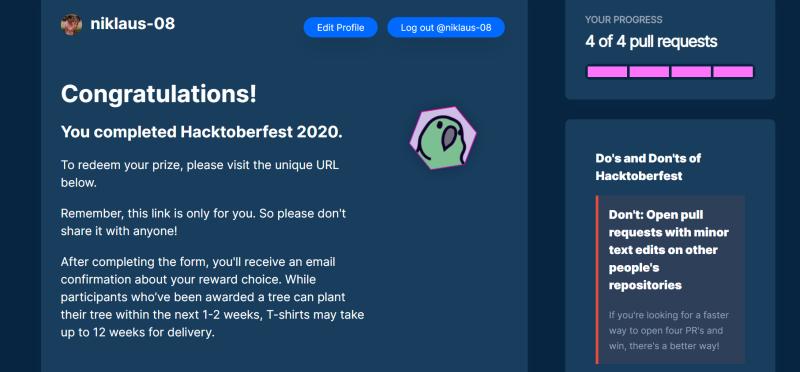The height and width of the screenshot is (372, 800).
Task: Log out of @niklaus-08 account
Action: tap(446, 28)
